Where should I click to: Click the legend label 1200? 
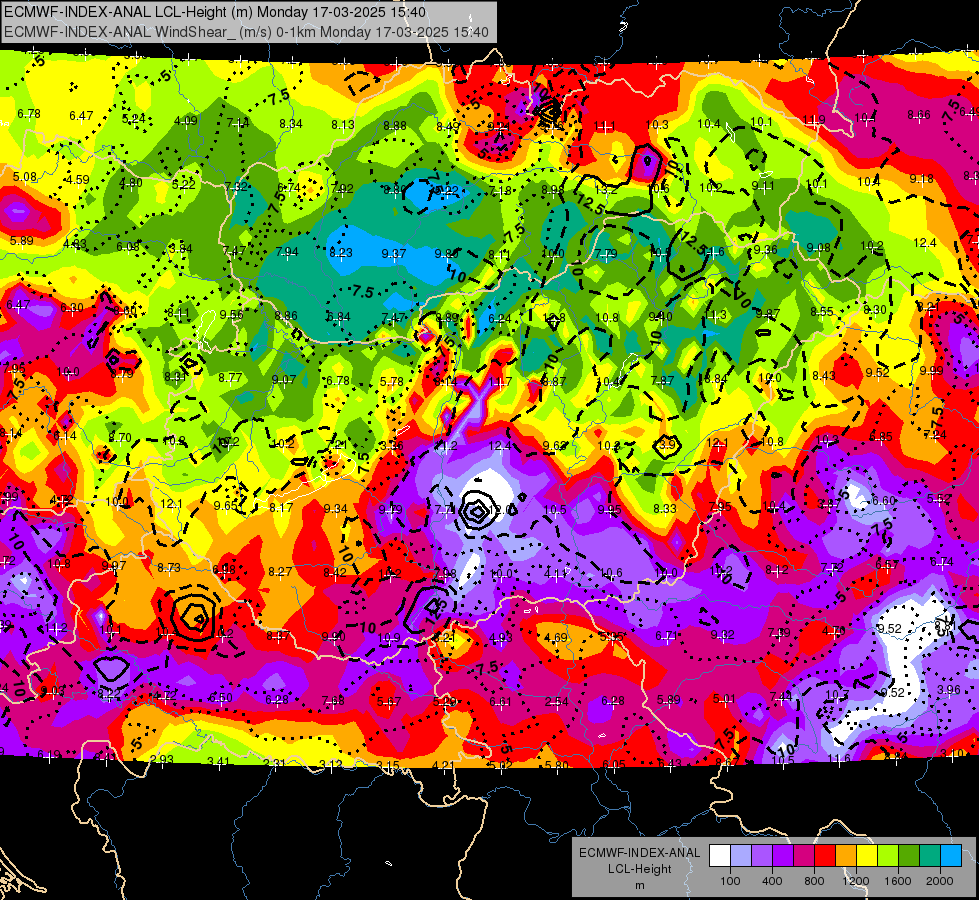(x=856, y=881)
